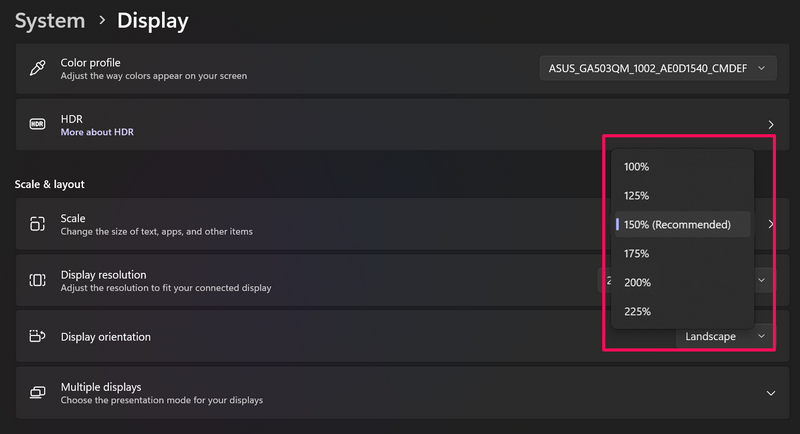Click the Color profile eyedropper icon
The image size is (800, 434).
click(x=38, y=69)
